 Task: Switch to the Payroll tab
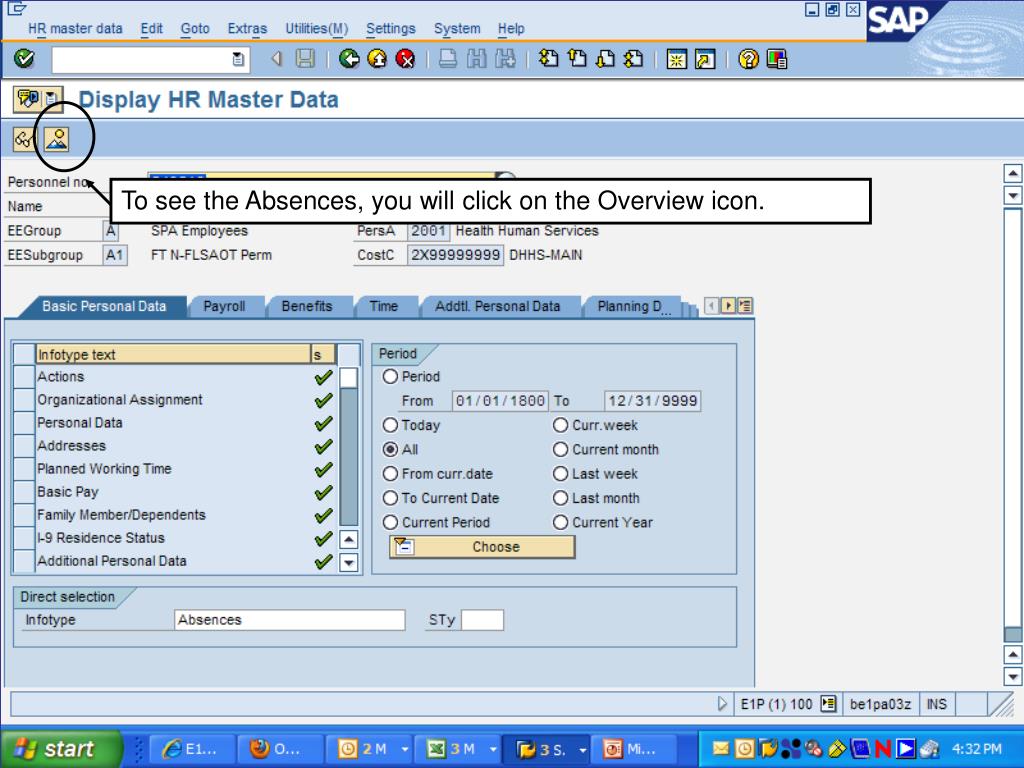pos(224,306)
